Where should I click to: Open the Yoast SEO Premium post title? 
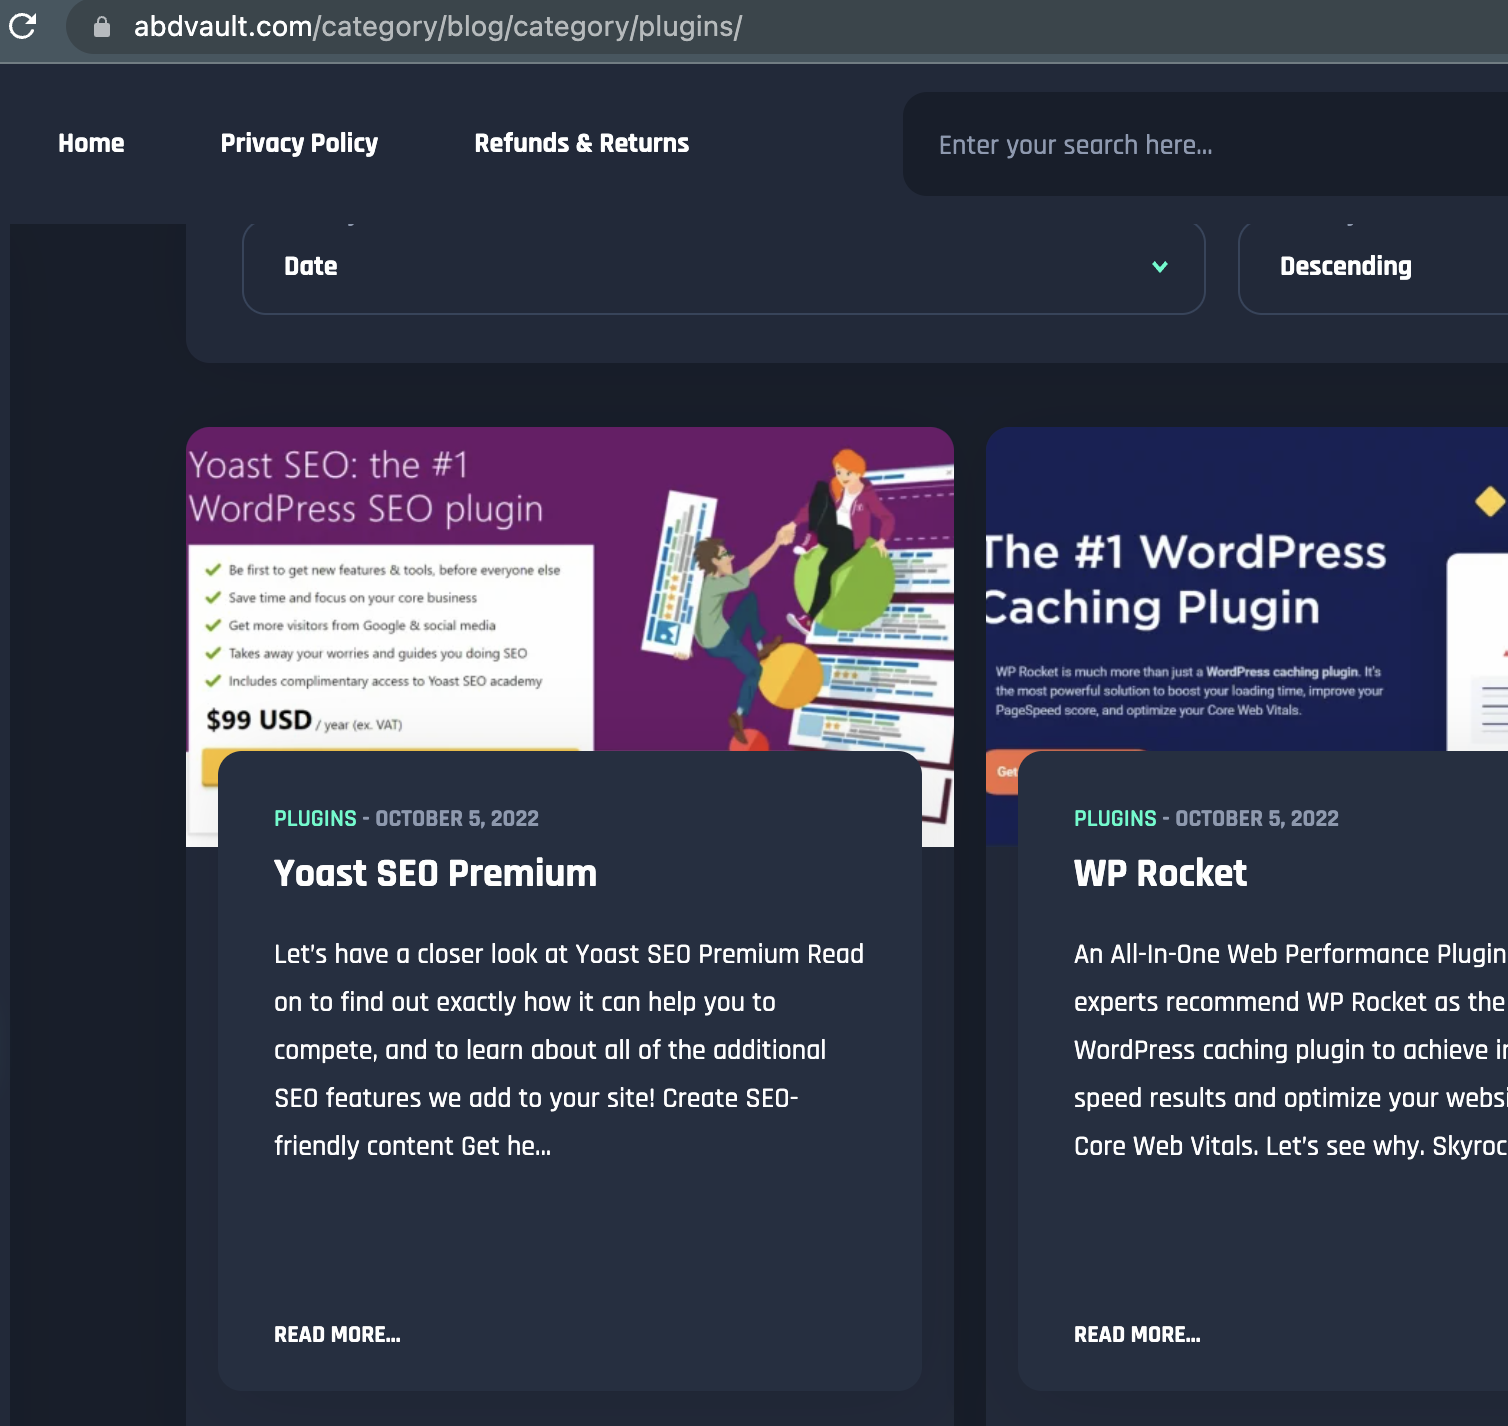tap(435, 873)
